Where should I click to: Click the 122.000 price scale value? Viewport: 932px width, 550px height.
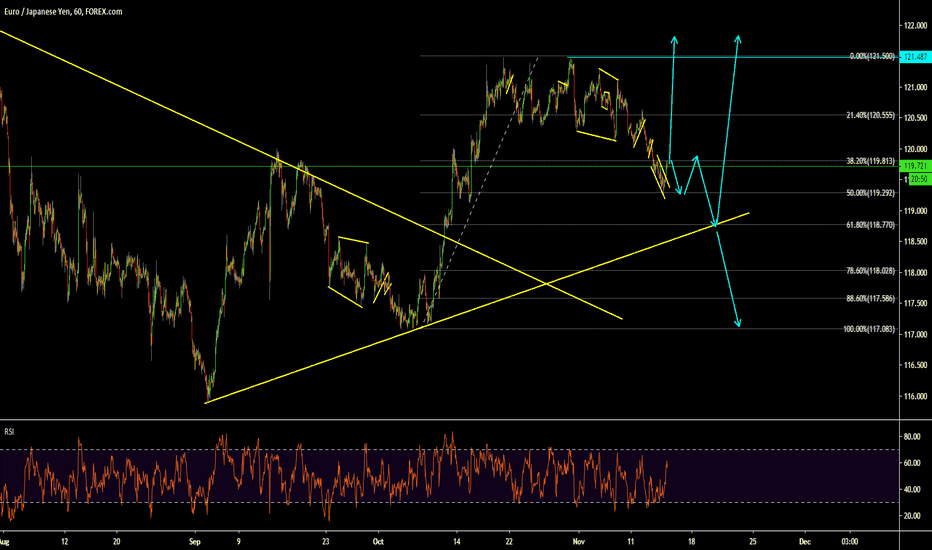915,26
